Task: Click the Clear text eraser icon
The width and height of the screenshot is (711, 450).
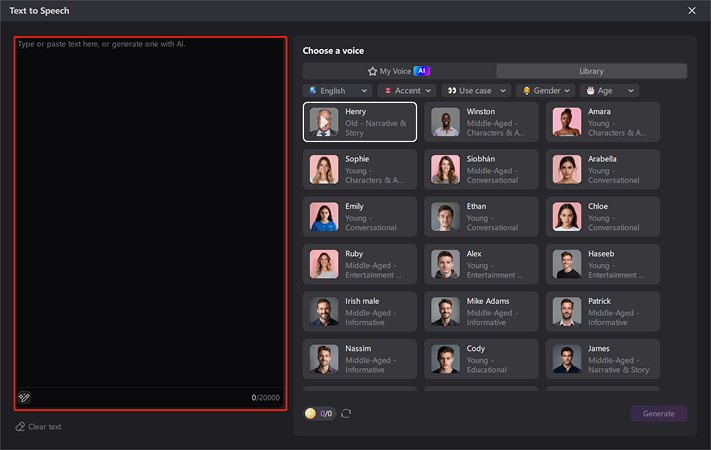Action: pyautogui.click(x=20, y=427)
